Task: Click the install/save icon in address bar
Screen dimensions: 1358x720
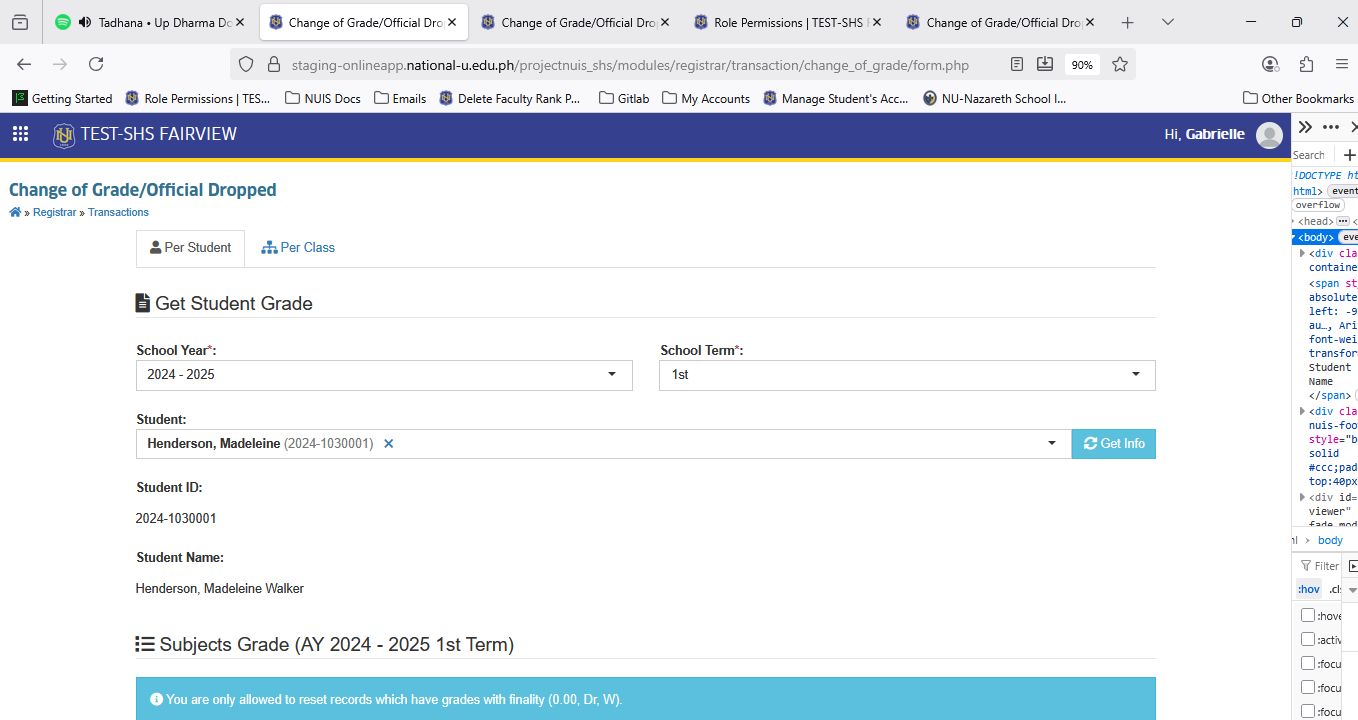Action: 1045,64
